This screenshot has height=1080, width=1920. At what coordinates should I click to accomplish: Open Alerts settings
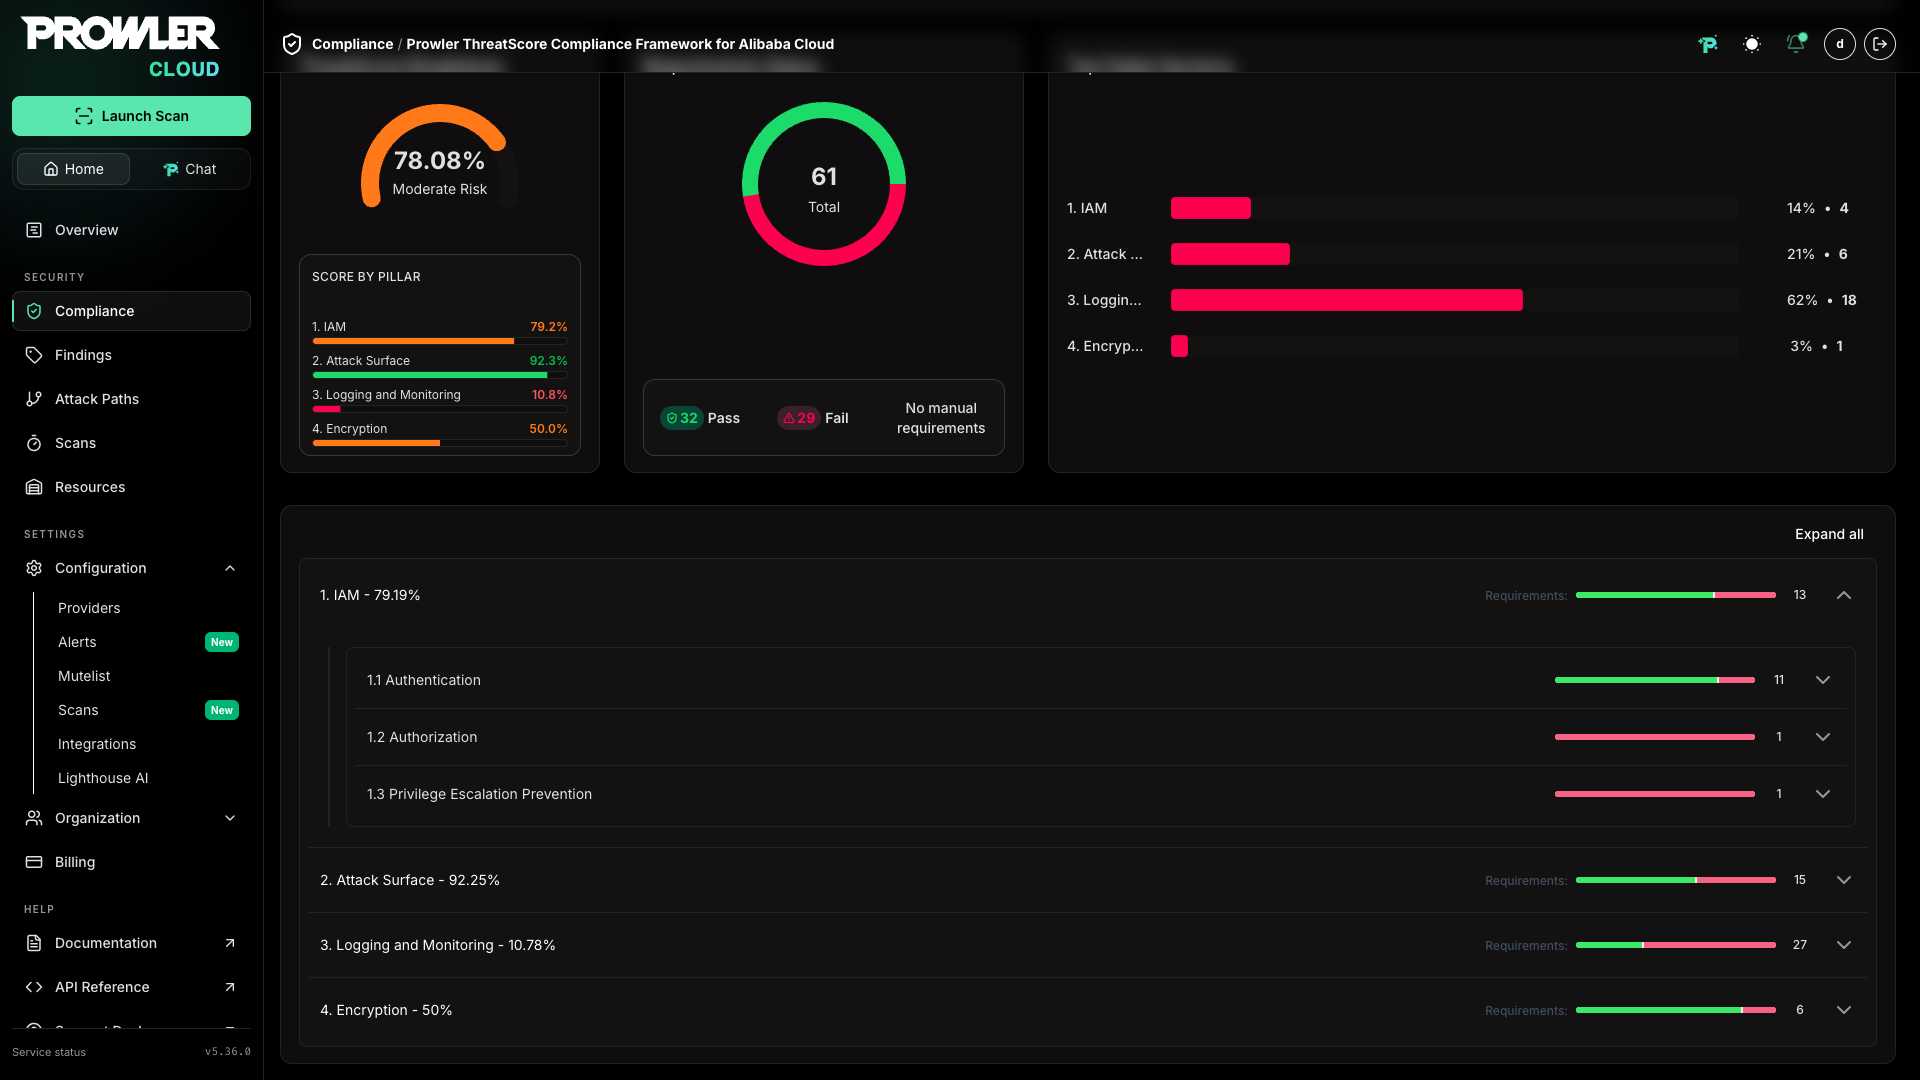(x=77, y=642)
